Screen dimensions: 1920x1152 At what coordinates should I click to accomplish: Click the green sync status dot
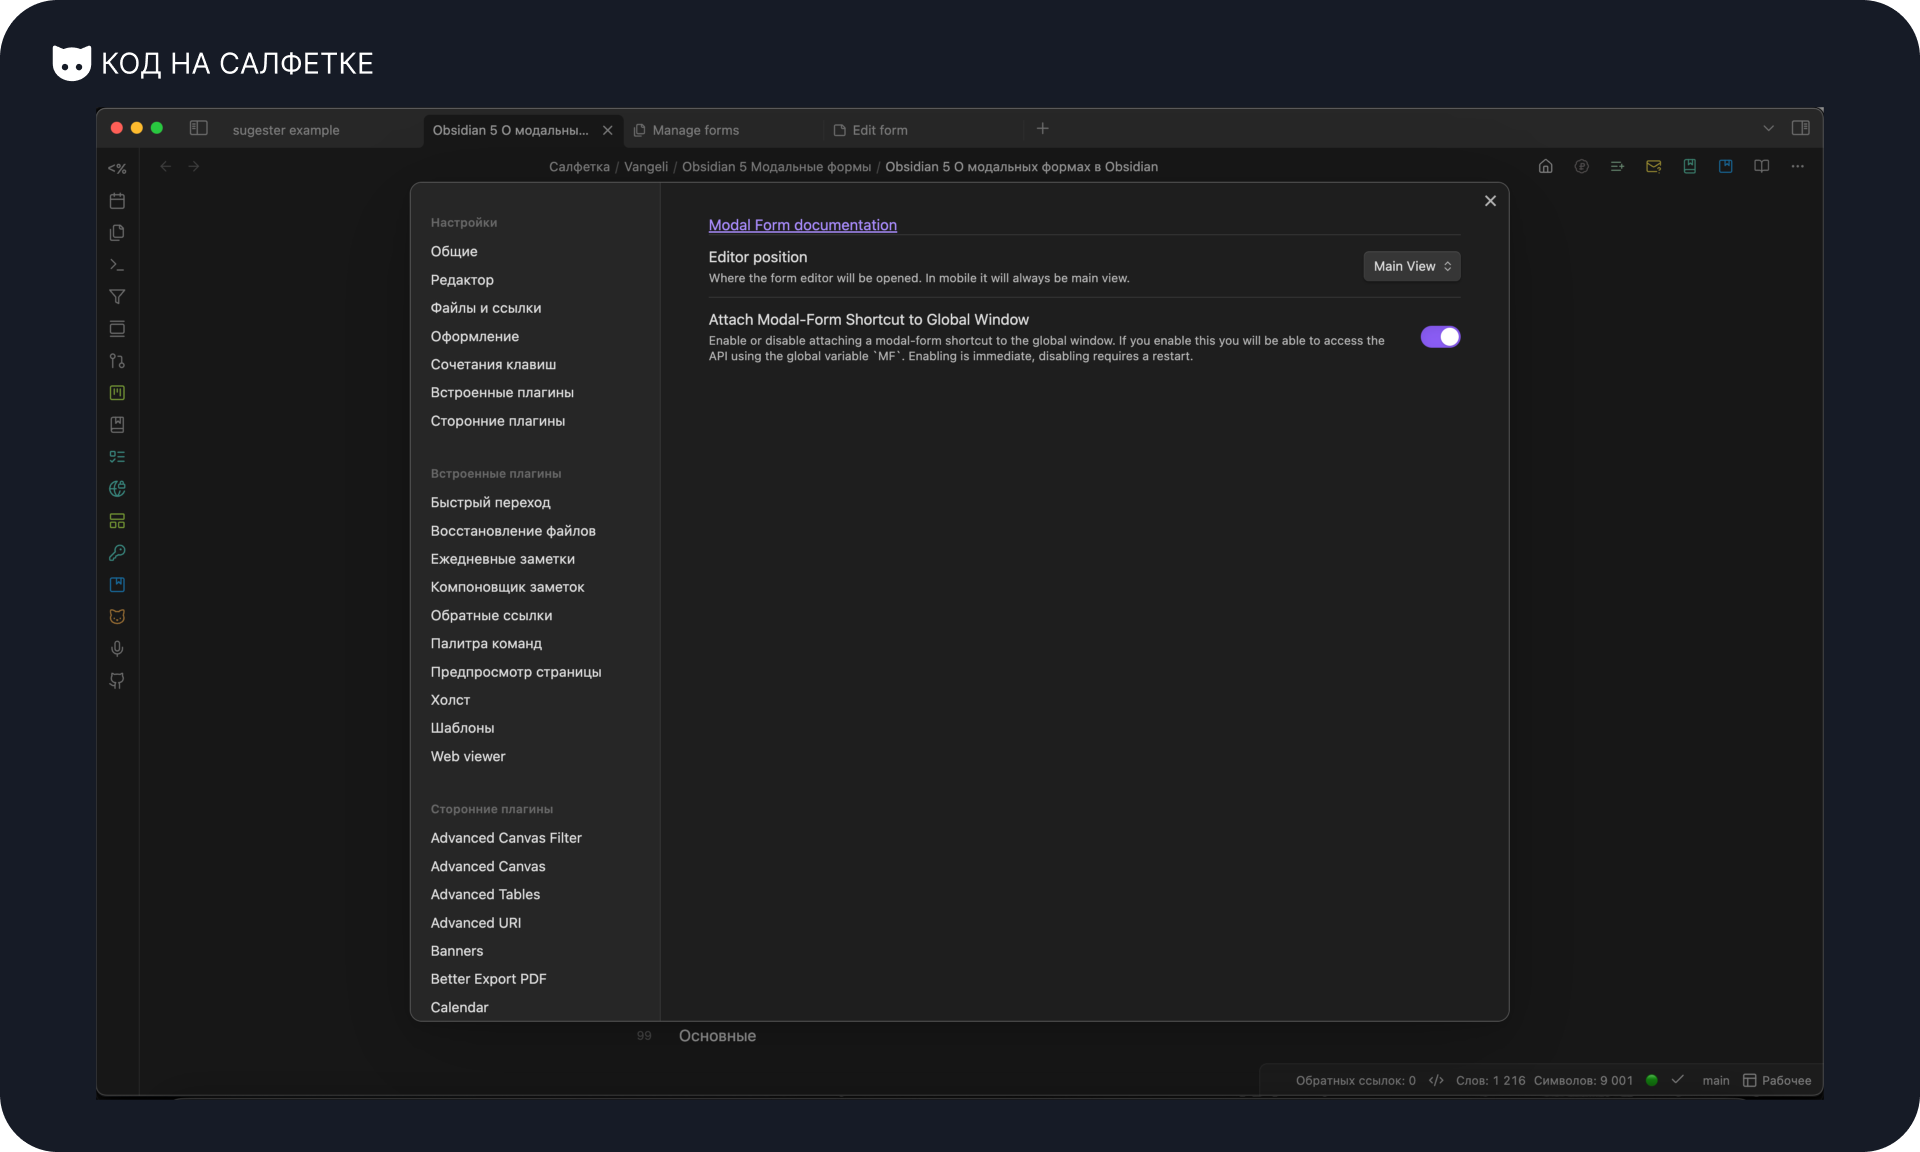(1652, 1080)
